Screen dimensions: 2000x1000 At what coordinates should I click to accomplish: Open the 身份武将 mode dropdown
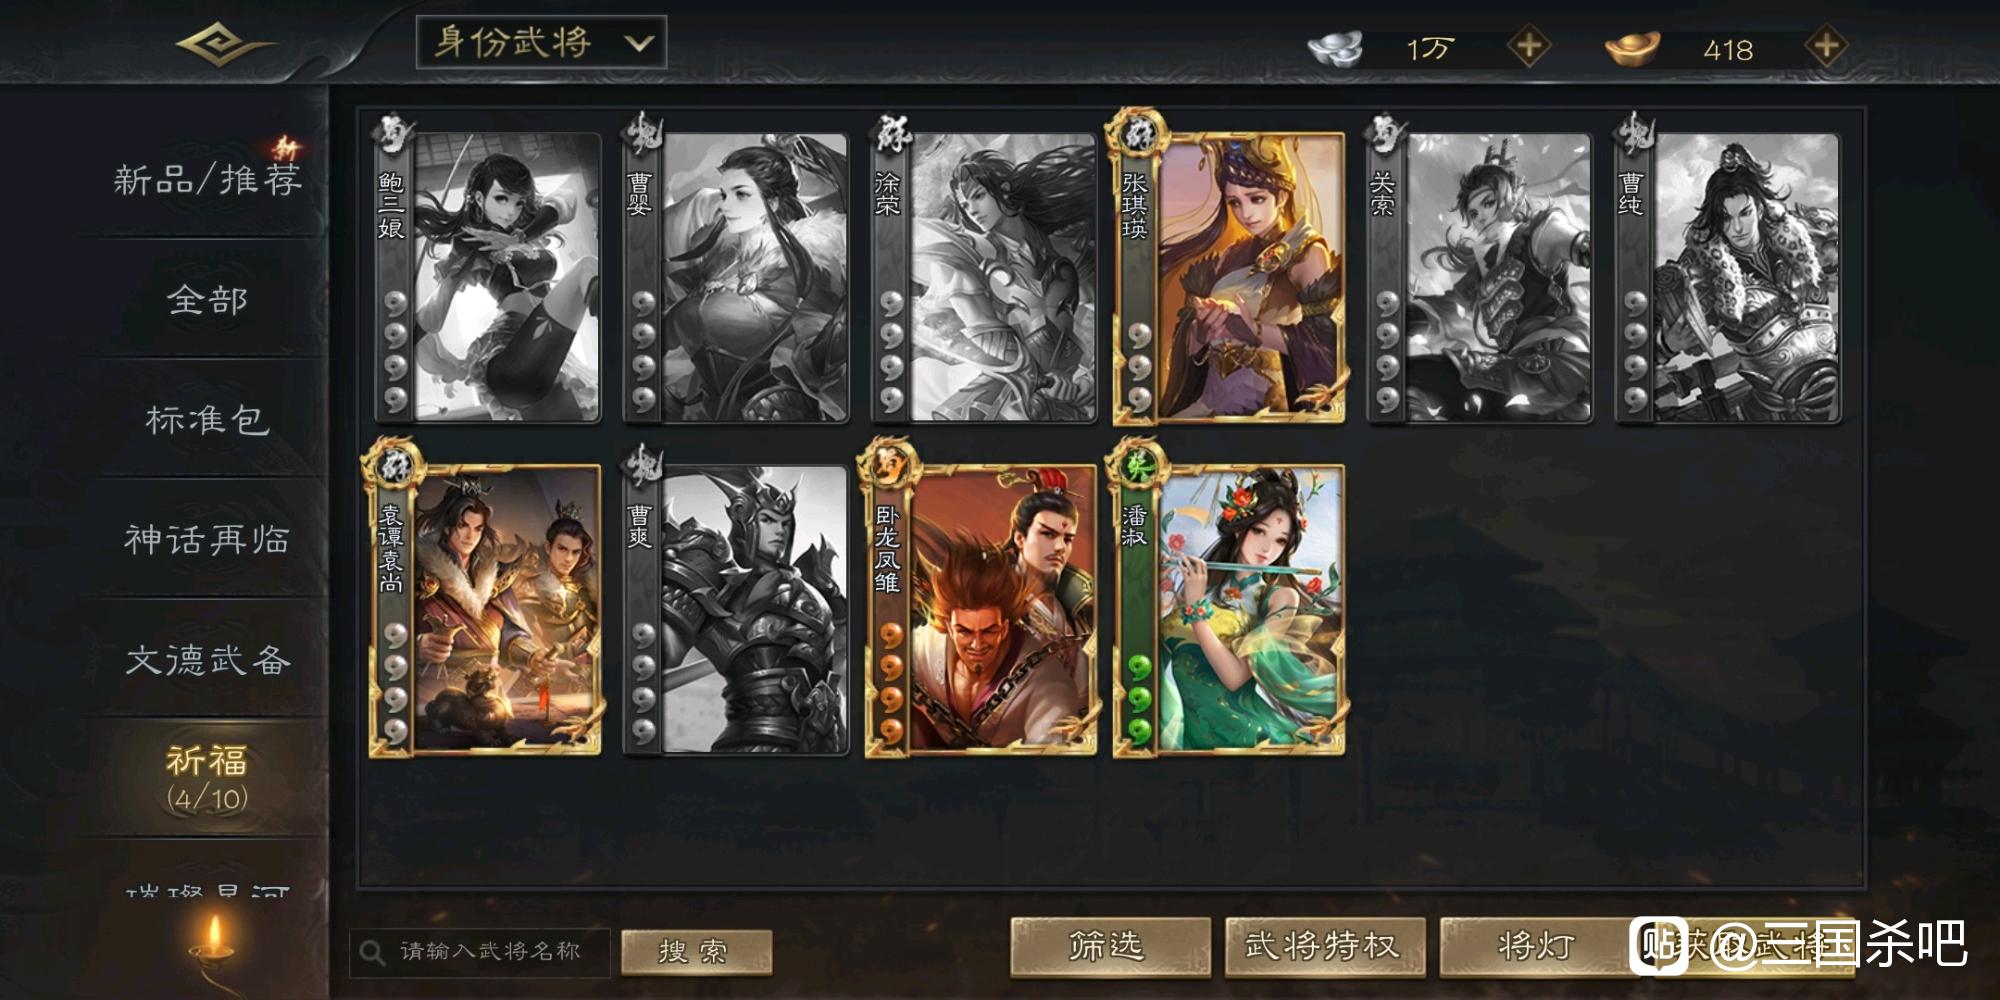(x=541, y=43)
